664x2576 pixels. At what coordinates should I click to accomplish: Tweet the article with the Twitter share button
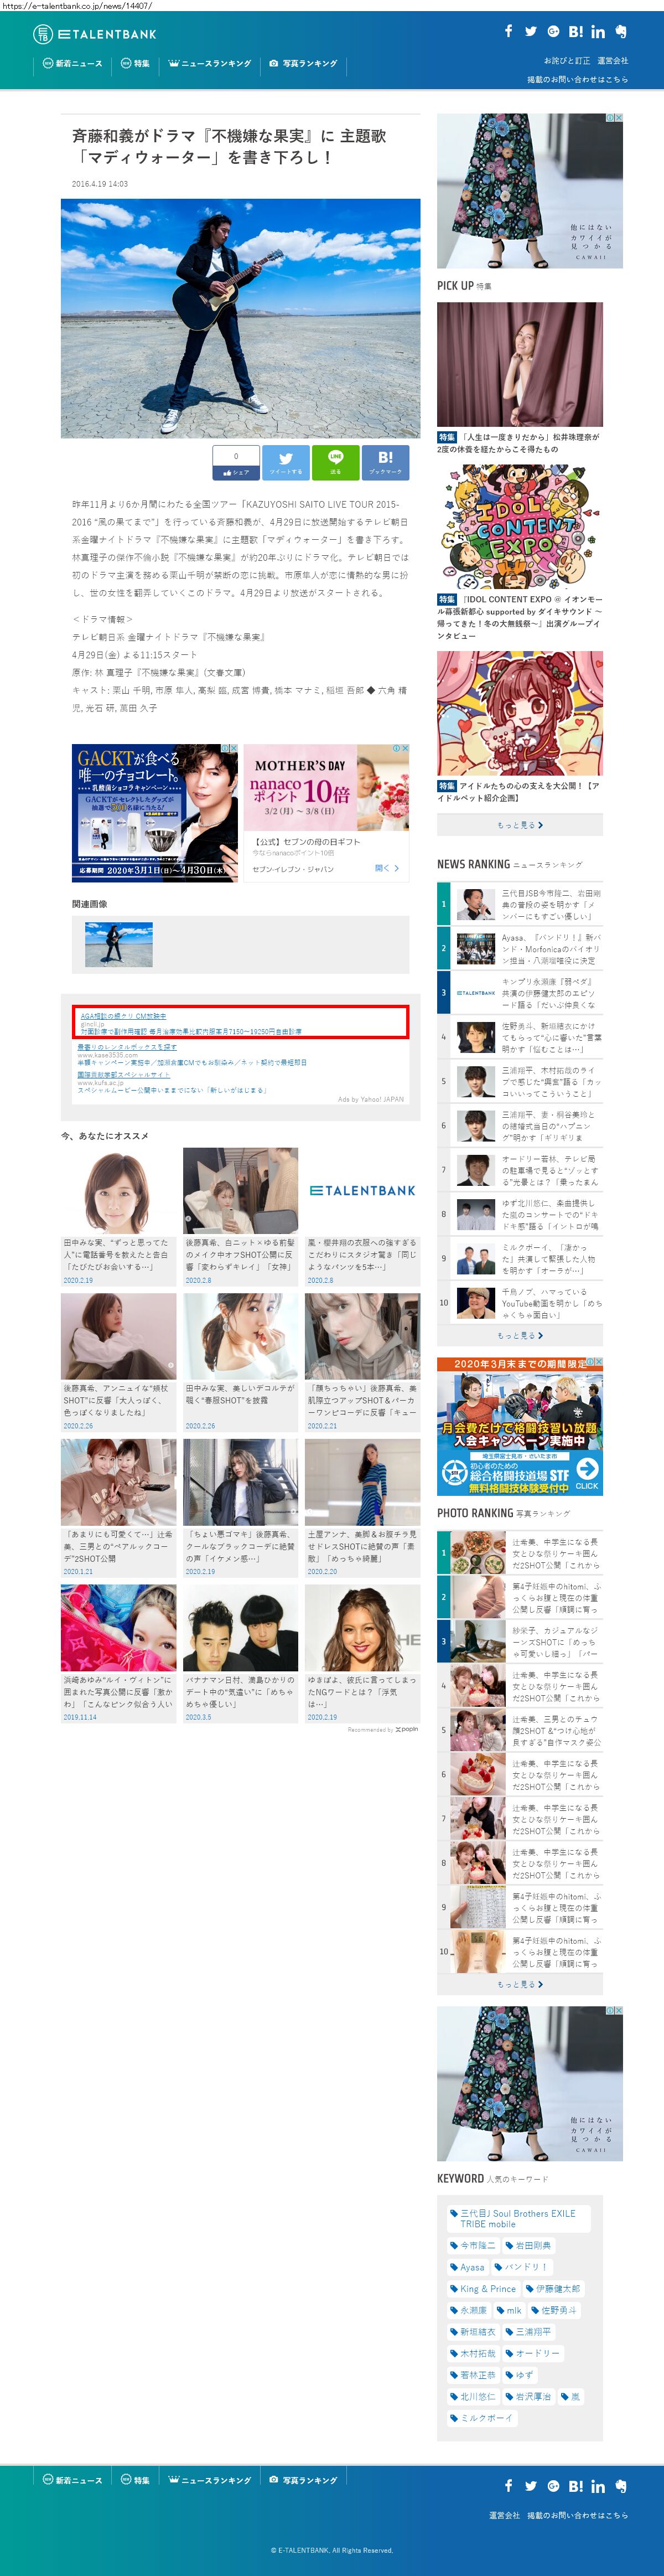coord(286,462)
